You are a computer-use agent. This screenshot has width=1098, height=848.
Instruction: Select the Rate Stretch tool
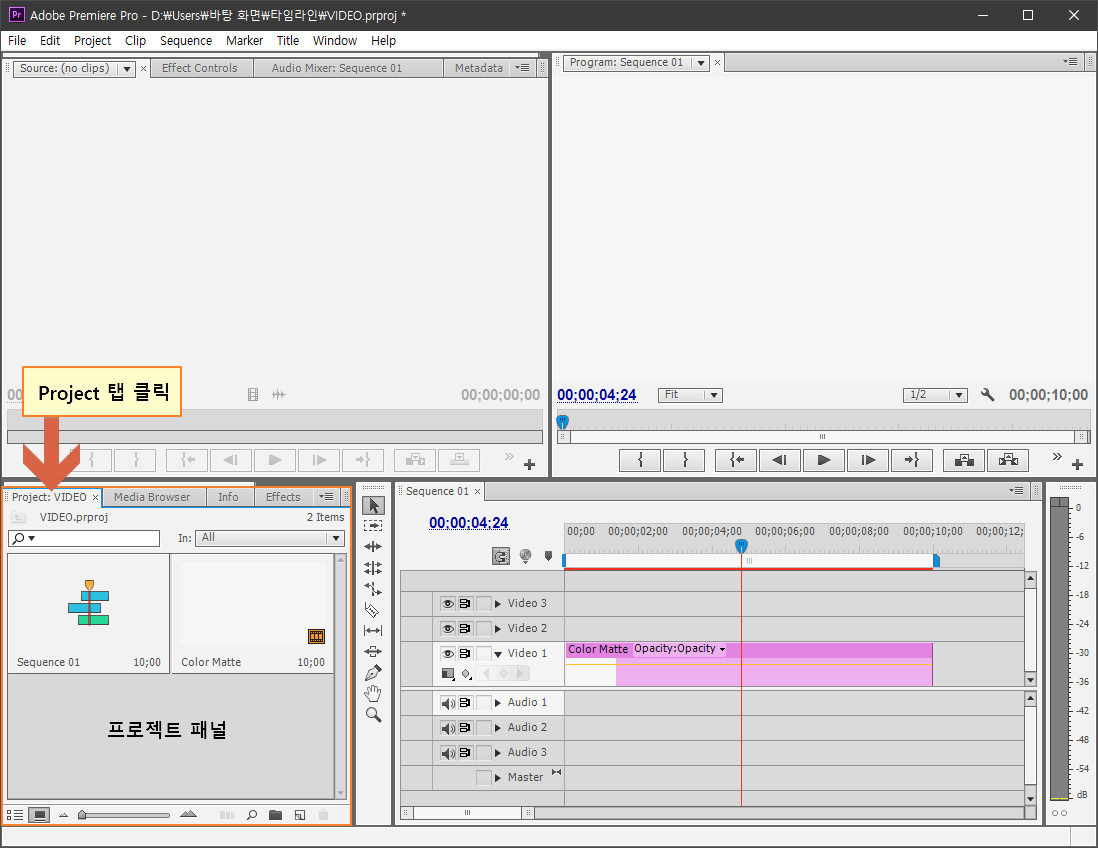point(373,589)
